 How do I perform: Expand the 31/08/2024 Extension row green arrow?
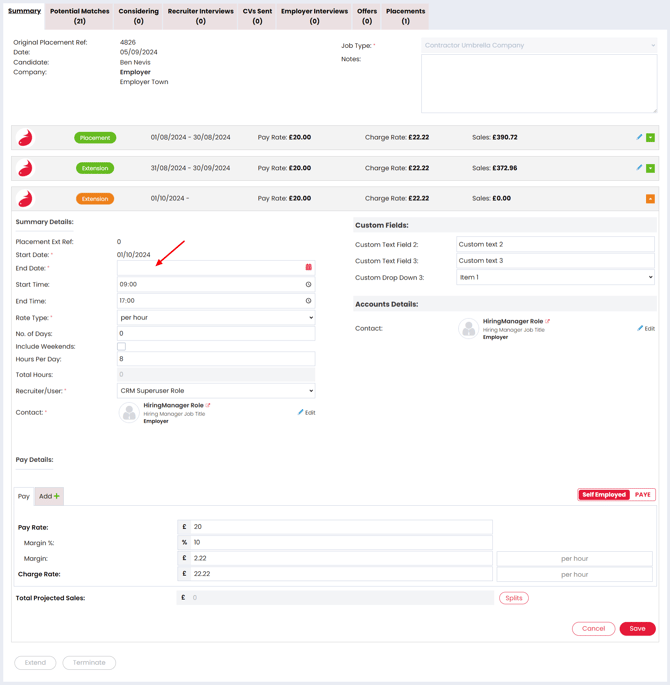coord(650,168)
